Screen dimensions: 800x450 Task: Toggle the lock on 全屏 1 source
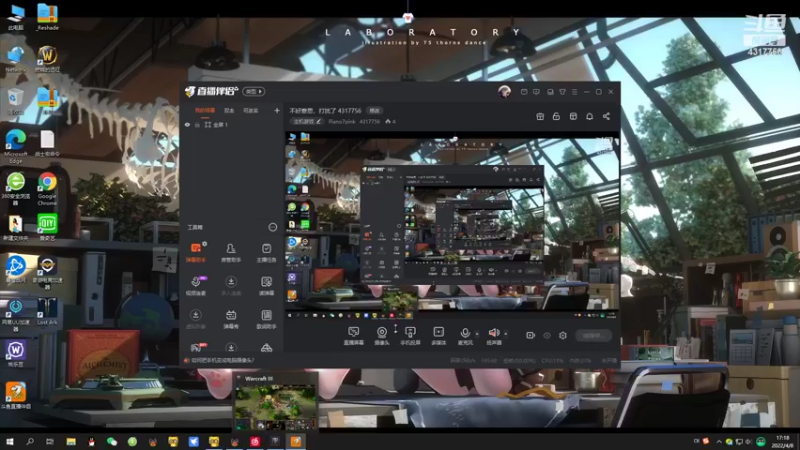click(x=197, y=124)
